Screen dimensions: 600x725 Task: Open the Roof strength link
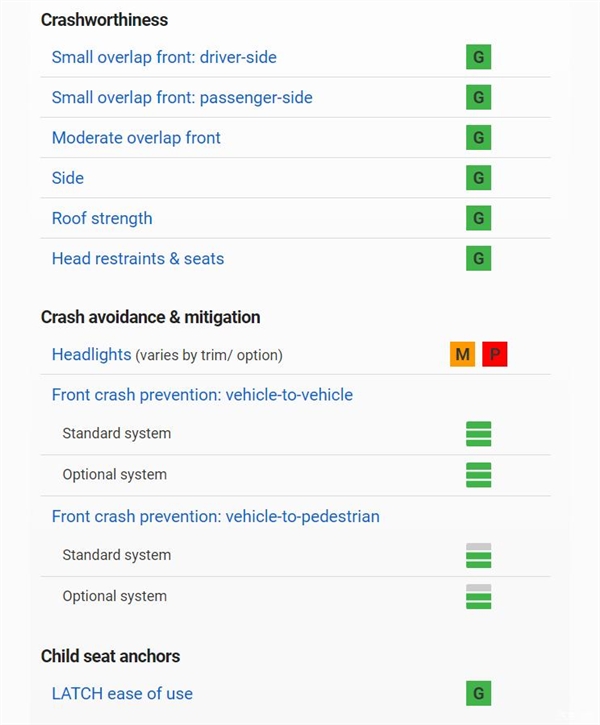(102, 218)
